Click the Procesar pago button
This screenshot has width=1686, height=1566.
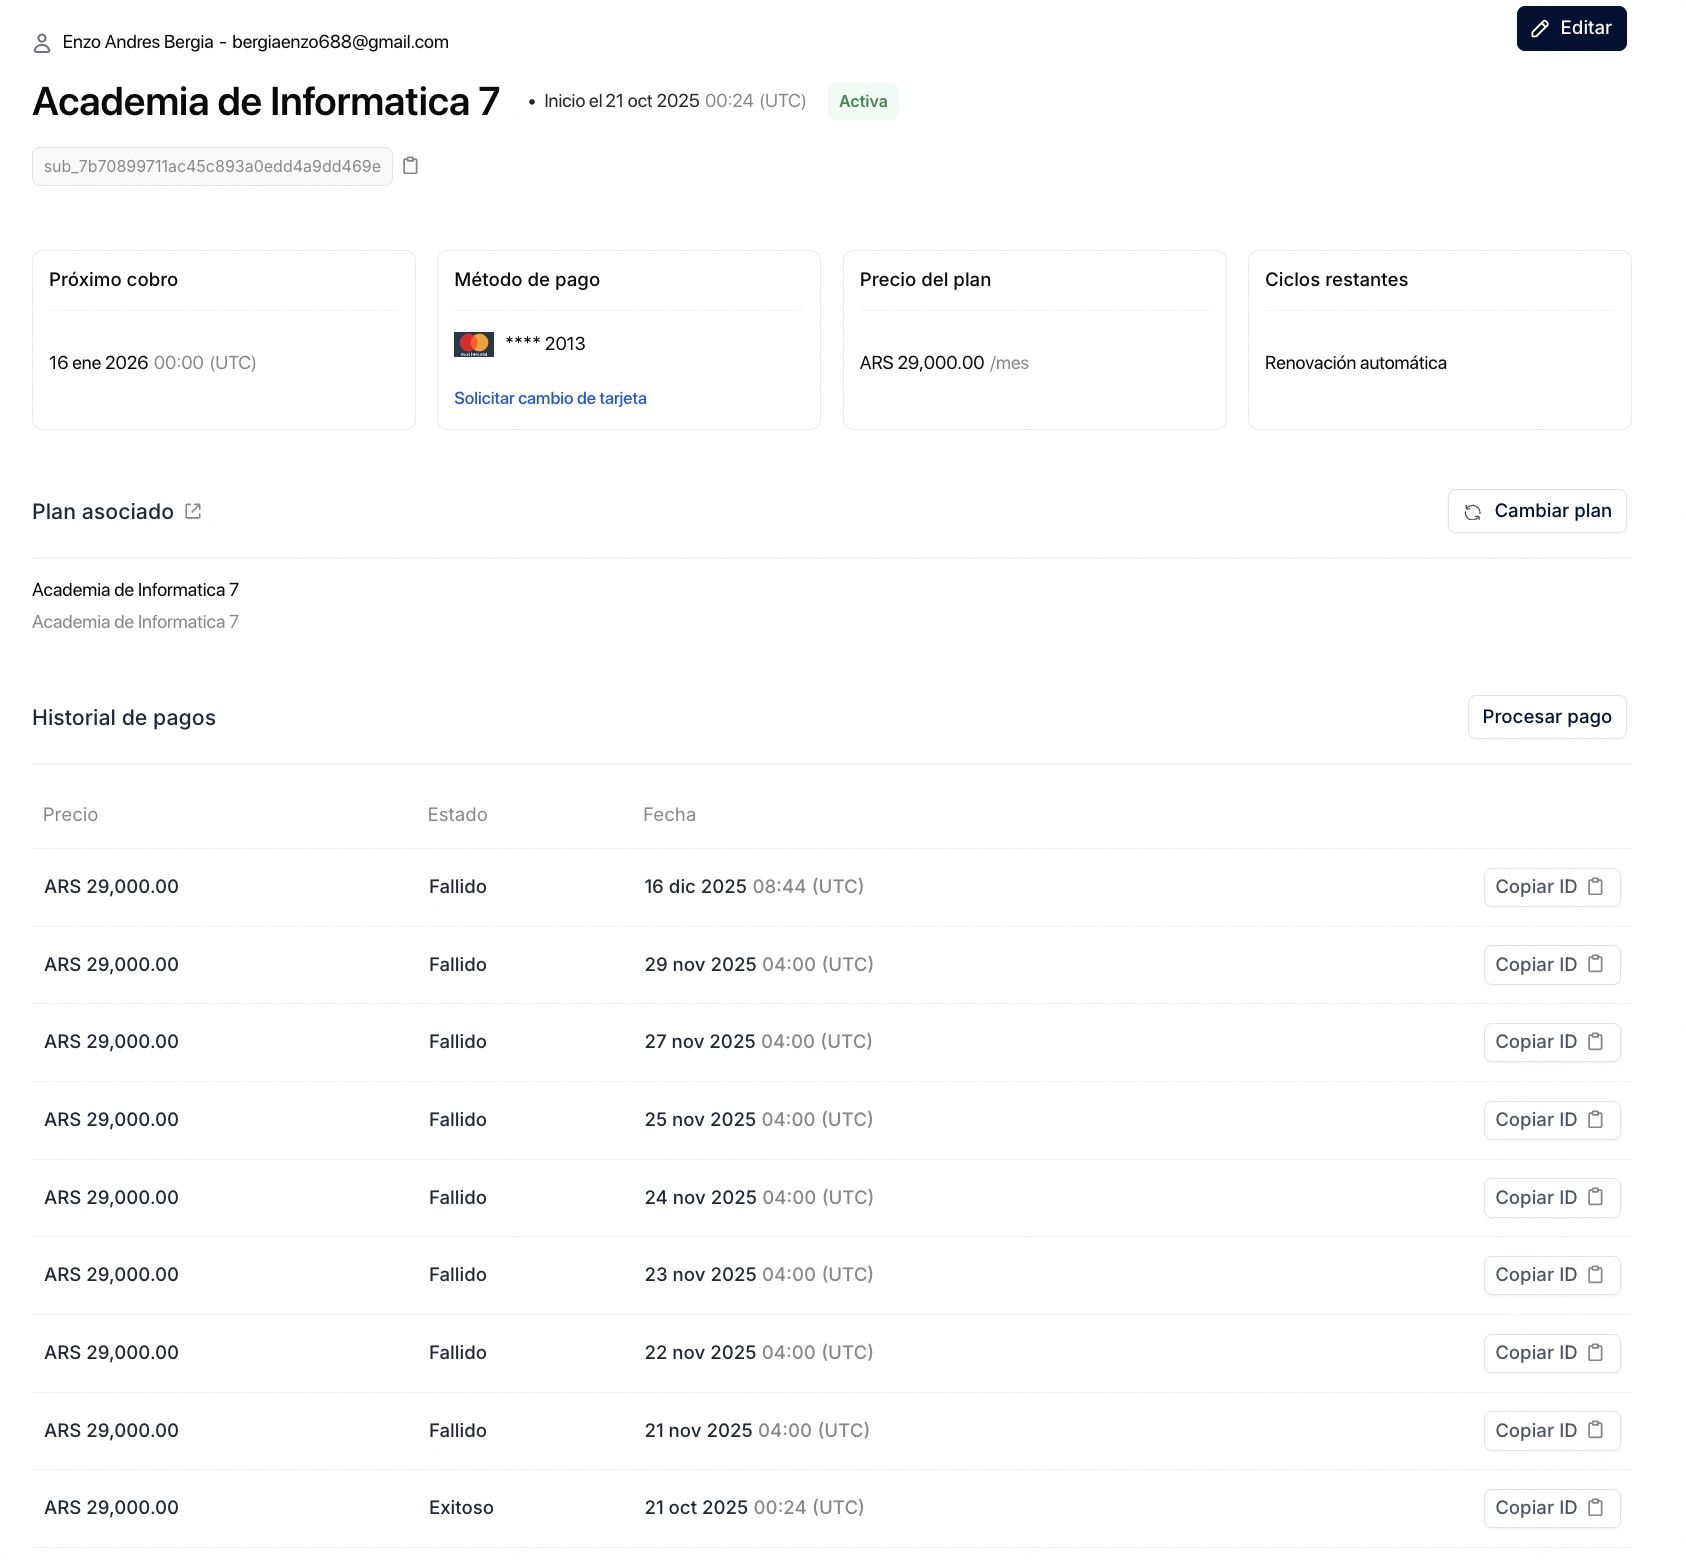pyautogui.click(x=1547, y=717)
